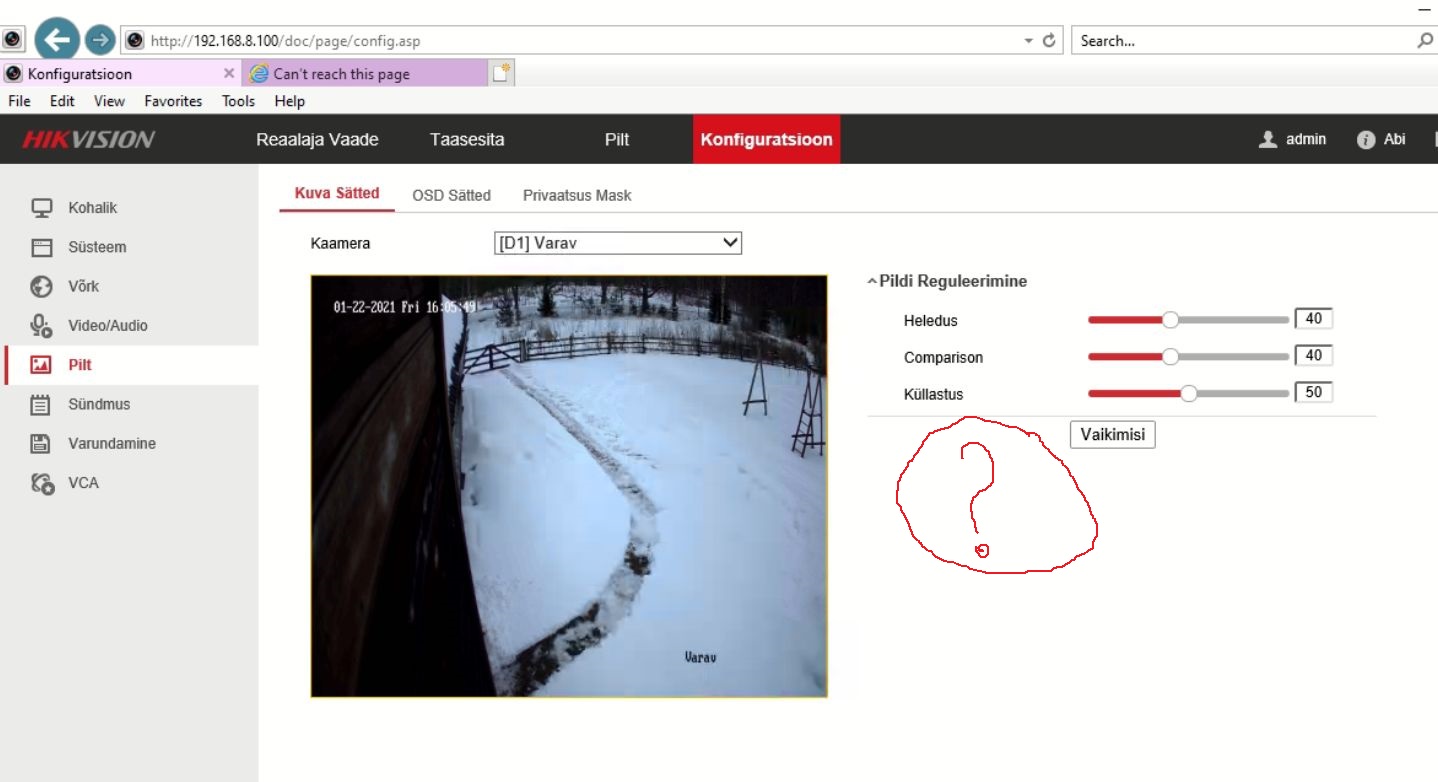Viewport: 1438px width, 782px height.
Task: Refresh page using address bar reload icon
Action: pos(1049,41)
